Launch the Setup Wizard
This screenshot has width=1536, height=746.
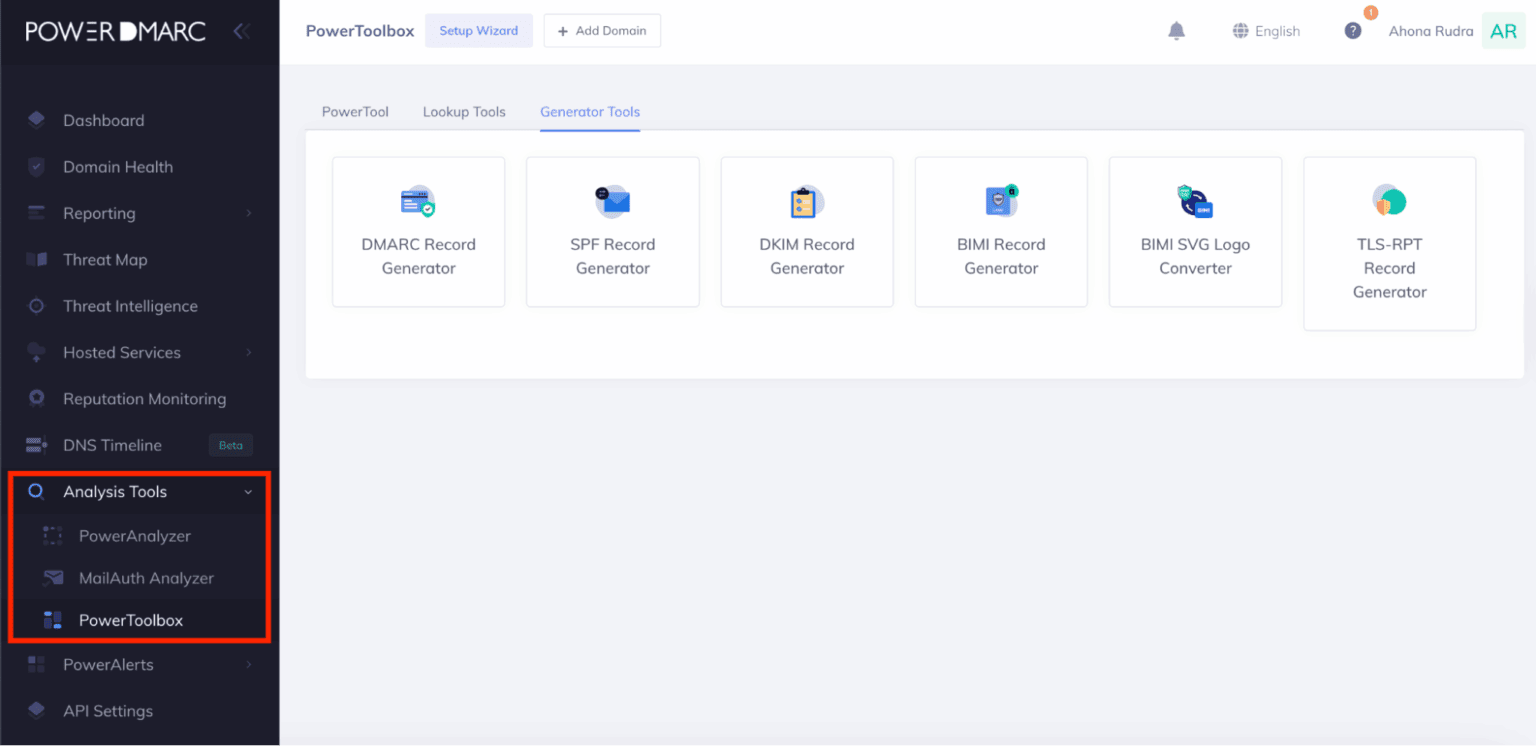coord(478,30)
